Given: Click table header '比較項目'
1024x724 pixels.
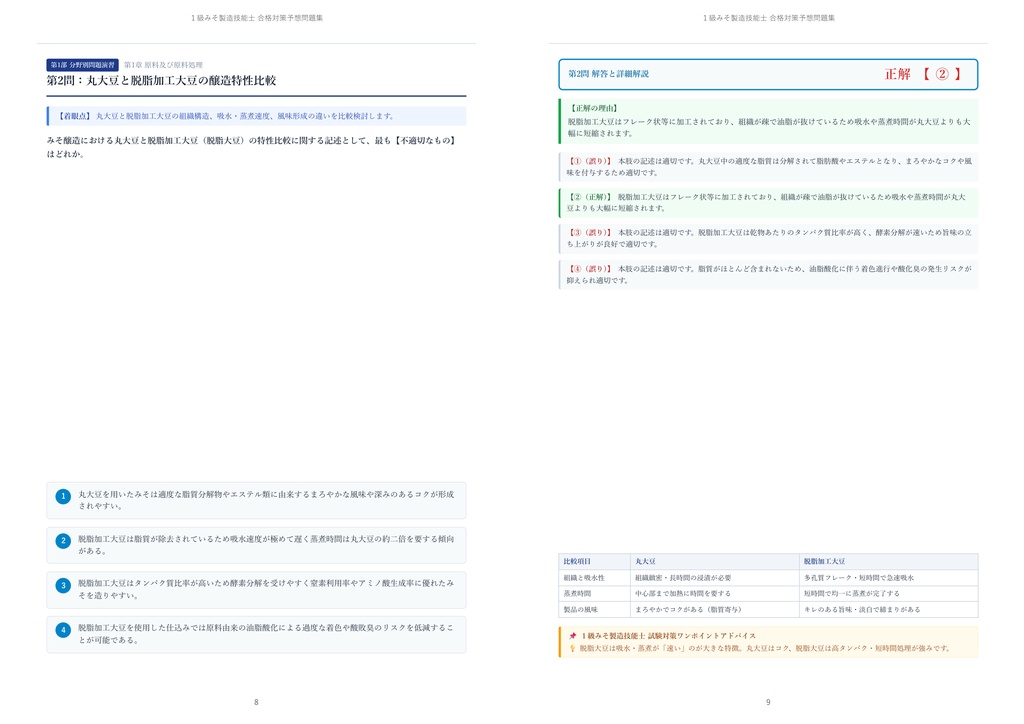Looking at the screenshot, I should [x=577, y=561].
